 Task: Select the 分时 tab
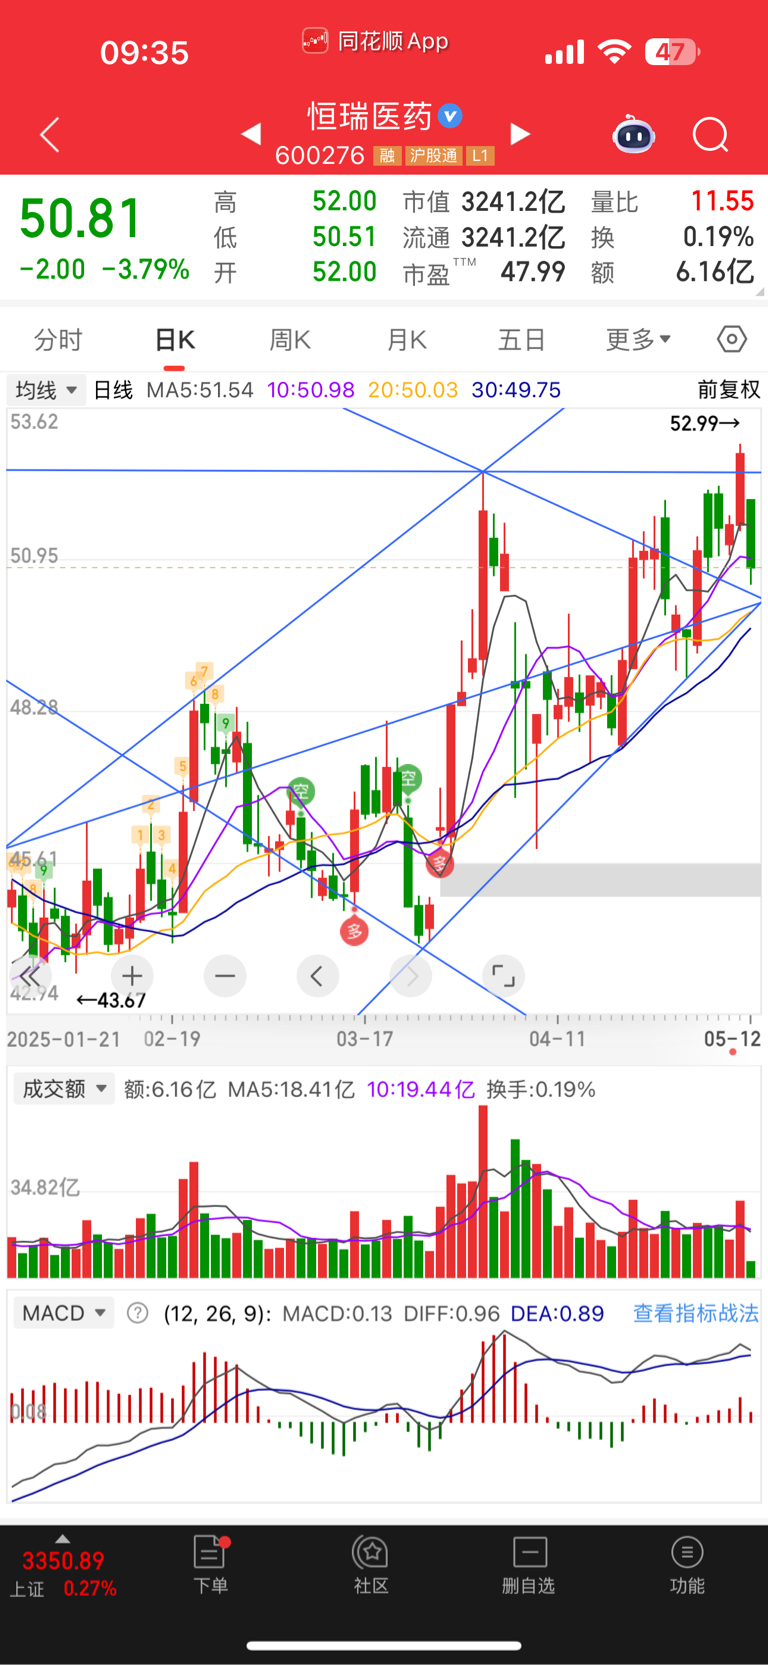(58, 340)
